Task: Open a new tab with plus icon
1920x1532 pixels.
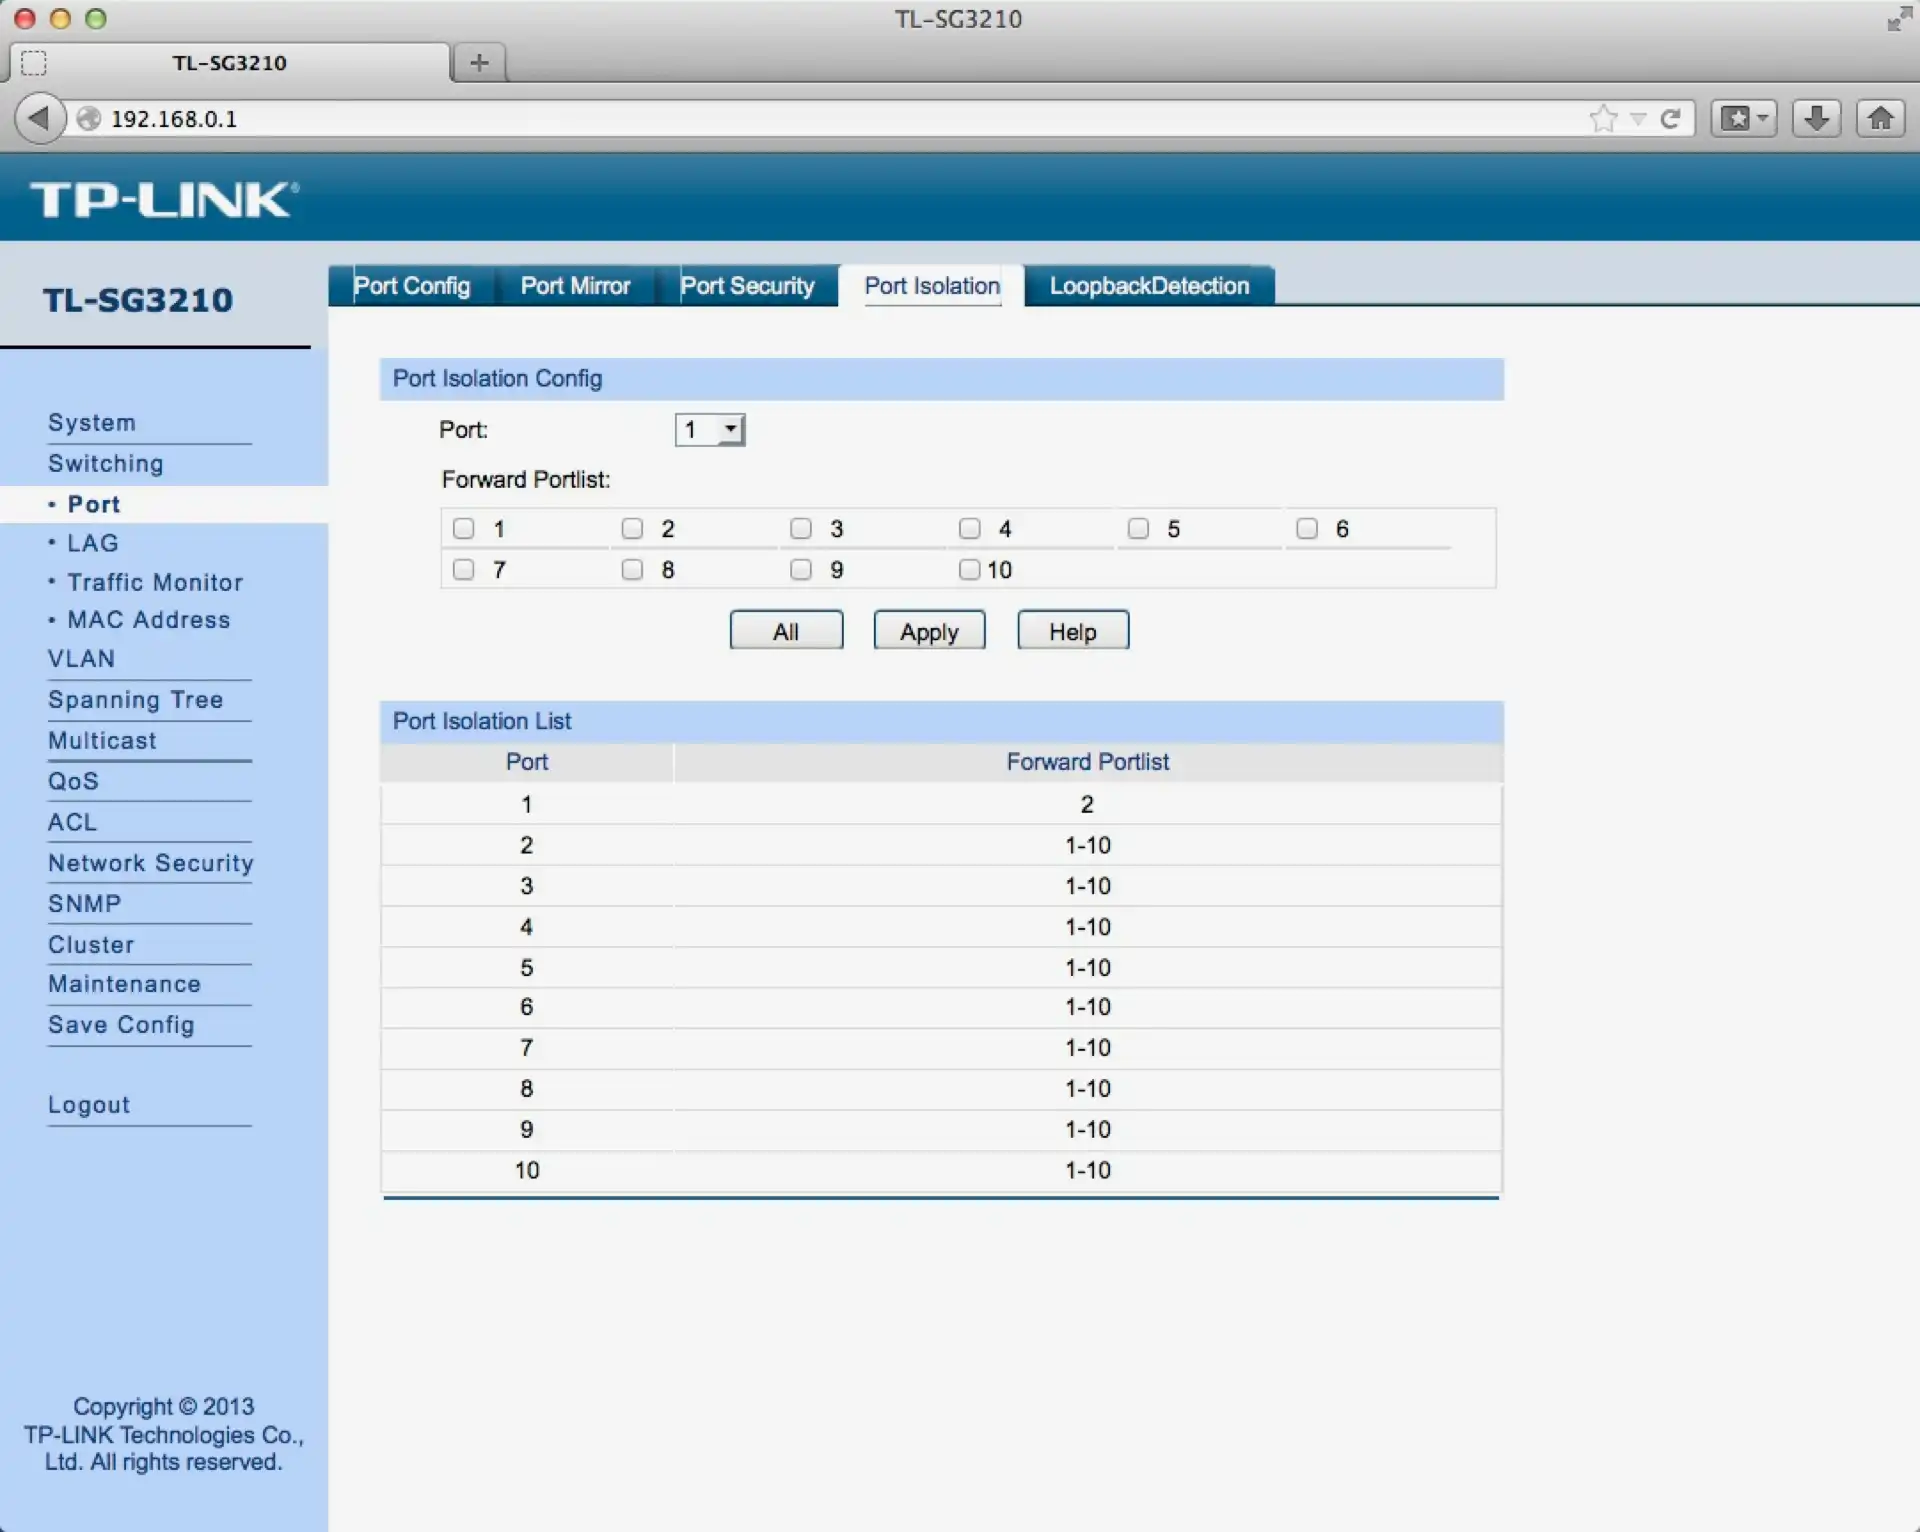Action: click(479, 62)
